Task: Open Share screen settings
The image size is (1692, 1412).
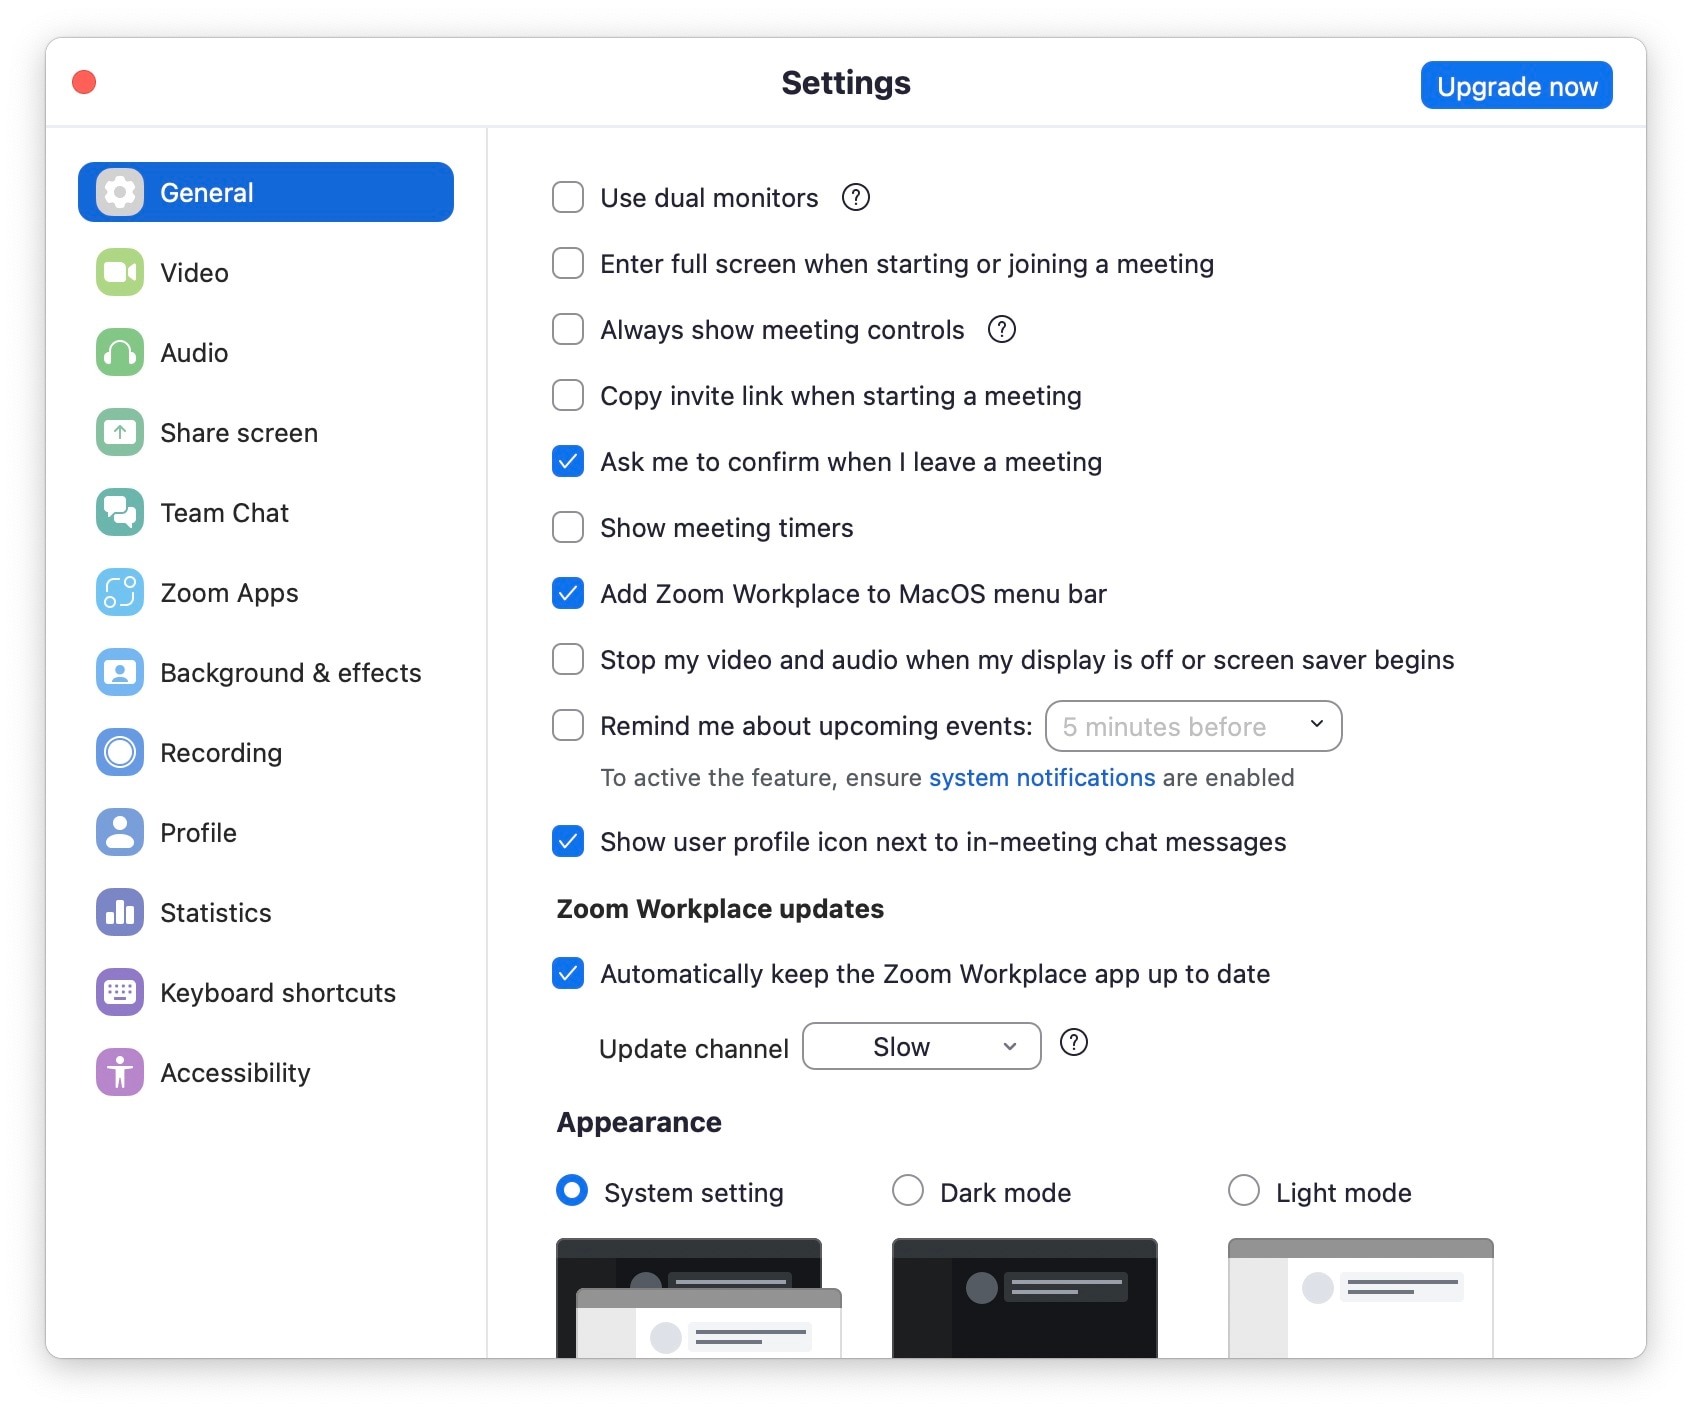Action: (266, 432)
